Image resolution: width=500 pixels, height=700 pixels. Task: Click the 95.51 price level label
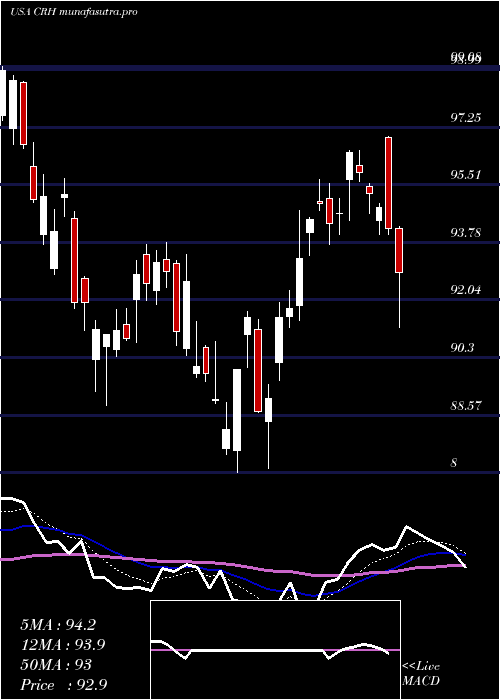tap(466, 175)
